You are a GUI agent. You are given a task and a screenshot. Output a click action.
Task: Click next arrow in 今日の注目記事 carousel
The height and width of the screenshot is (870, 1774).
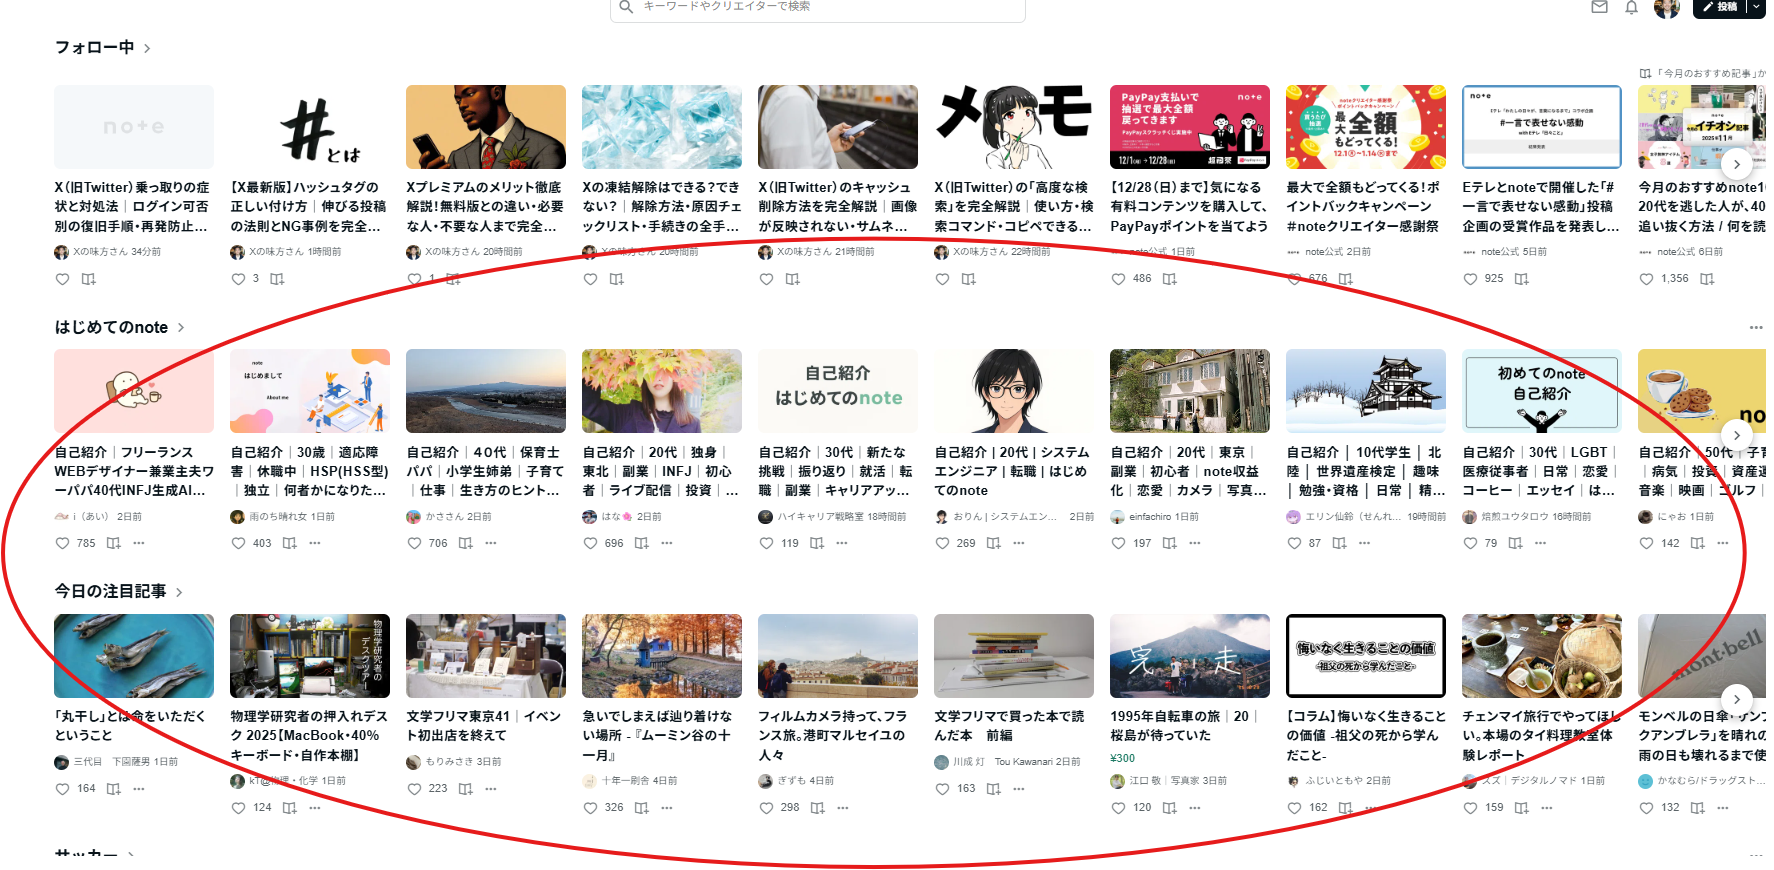coord(1736,699)
